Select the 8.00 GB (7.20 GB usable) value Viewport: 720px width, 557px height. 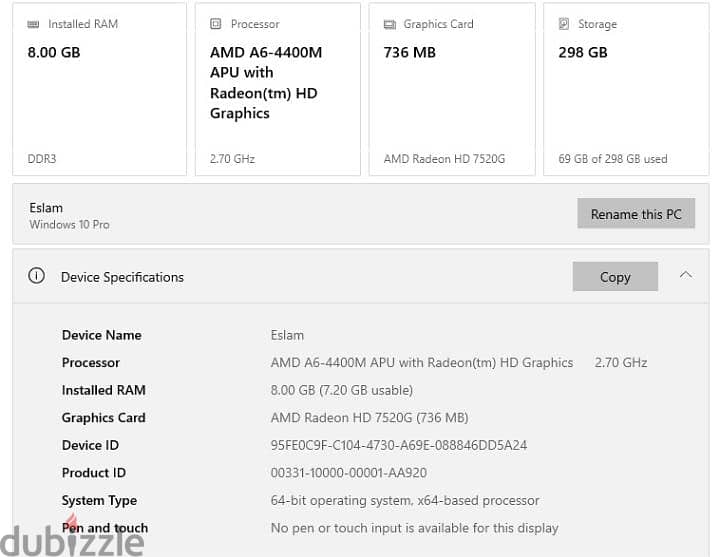342,390
